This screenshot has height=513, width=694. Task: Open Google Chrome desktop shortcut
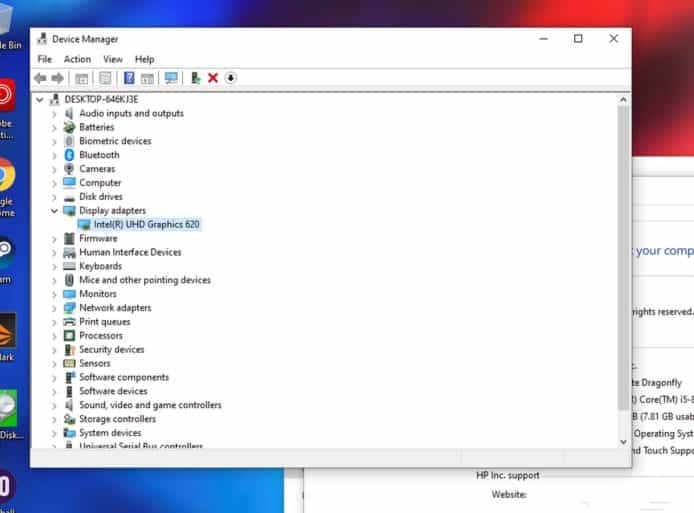pos(7,176)
